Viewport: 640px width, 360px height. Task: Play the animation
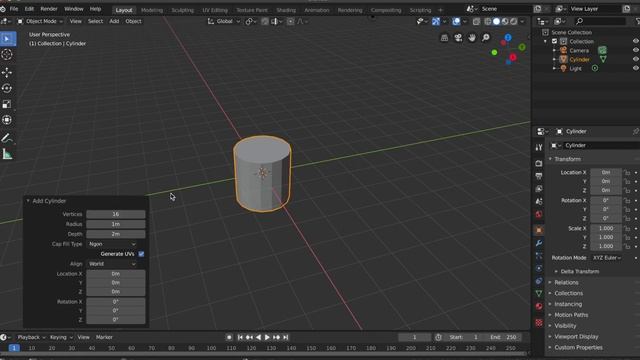267,338
